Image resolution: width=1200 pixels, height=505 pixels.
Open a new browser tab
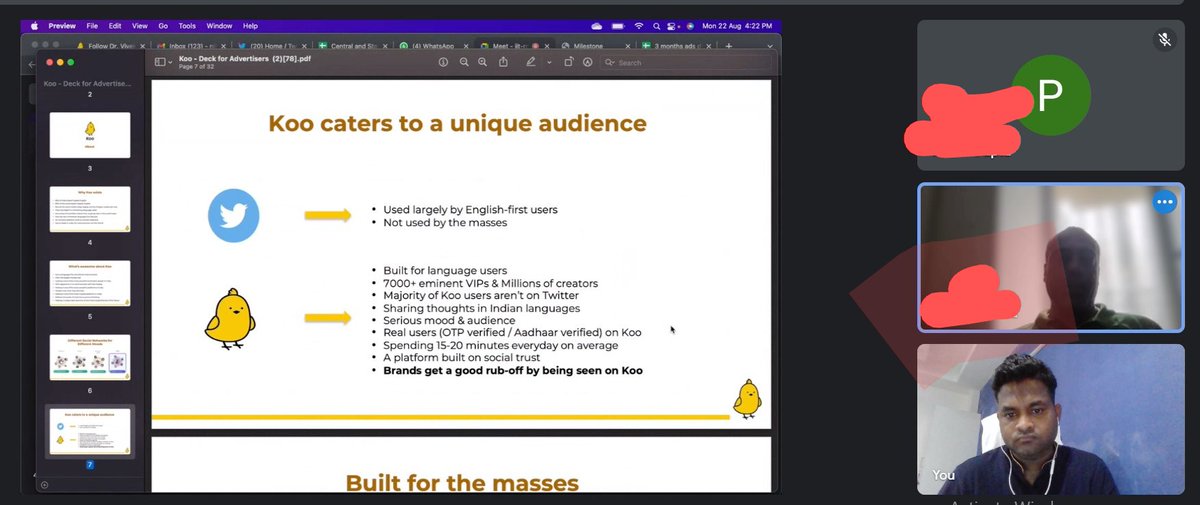pyautogui.click(x=728, y=46)
